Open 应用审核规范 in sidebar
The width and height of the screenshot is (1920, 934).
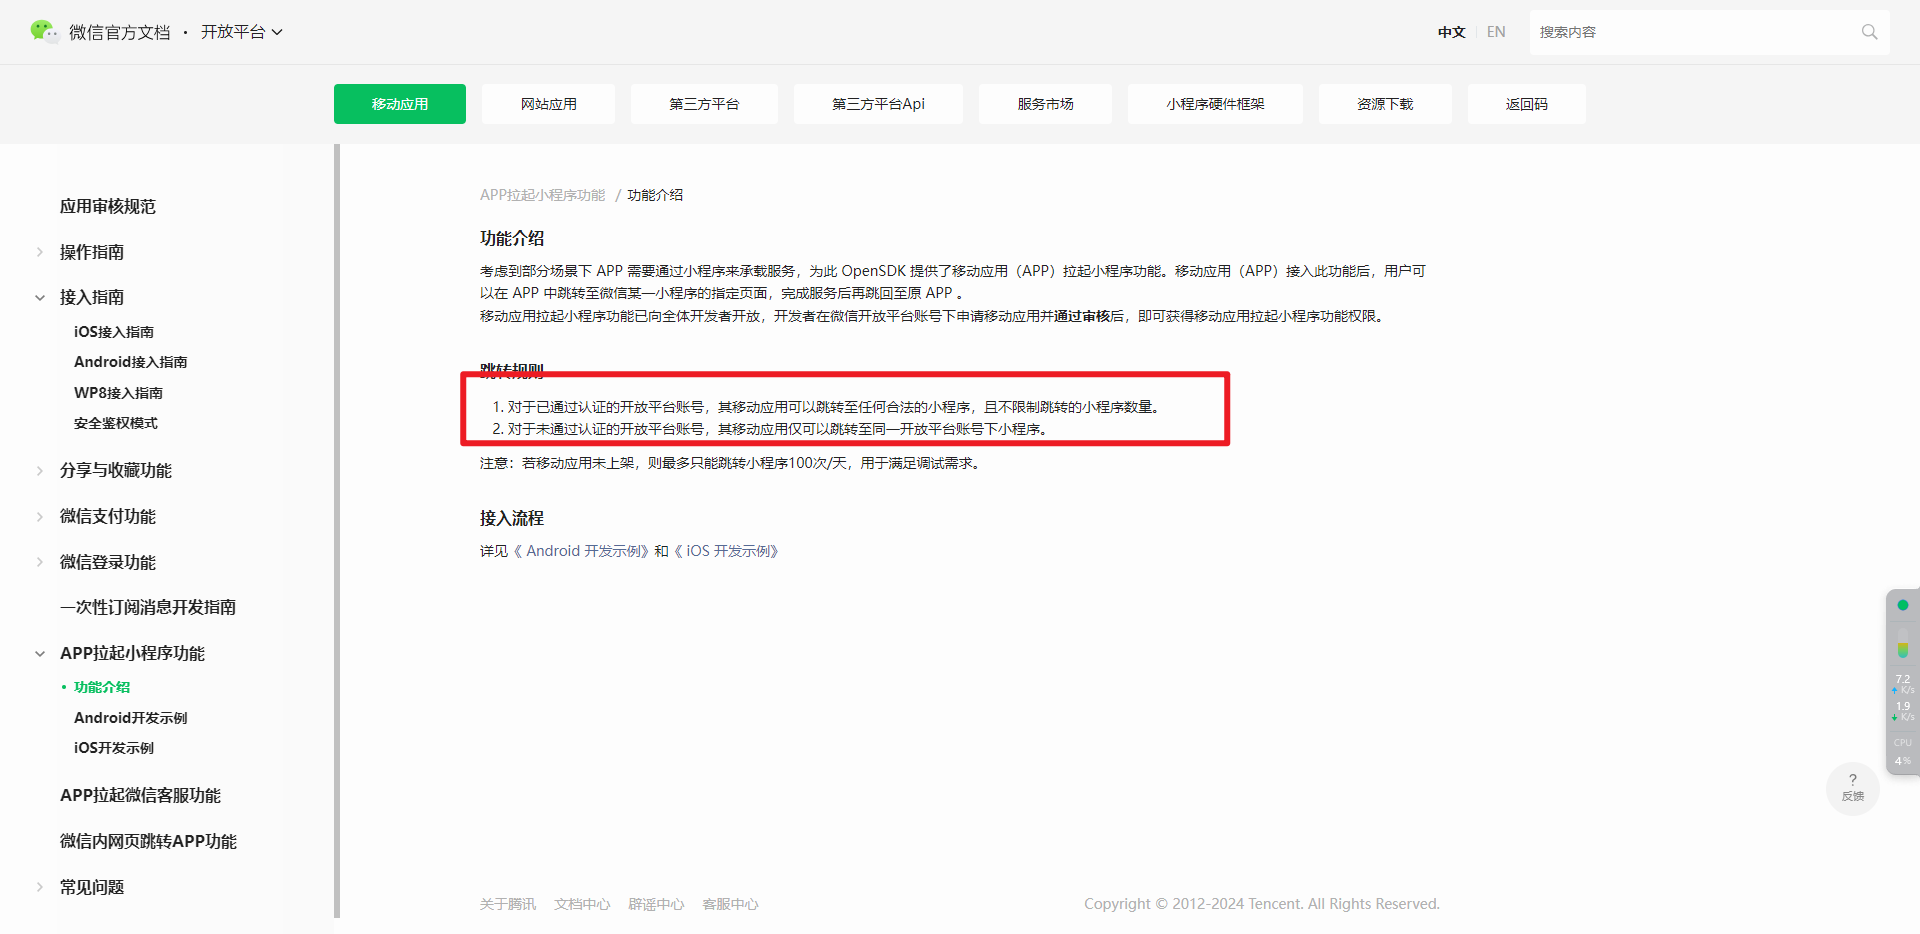pyautogui.click(x=108, y=207)
